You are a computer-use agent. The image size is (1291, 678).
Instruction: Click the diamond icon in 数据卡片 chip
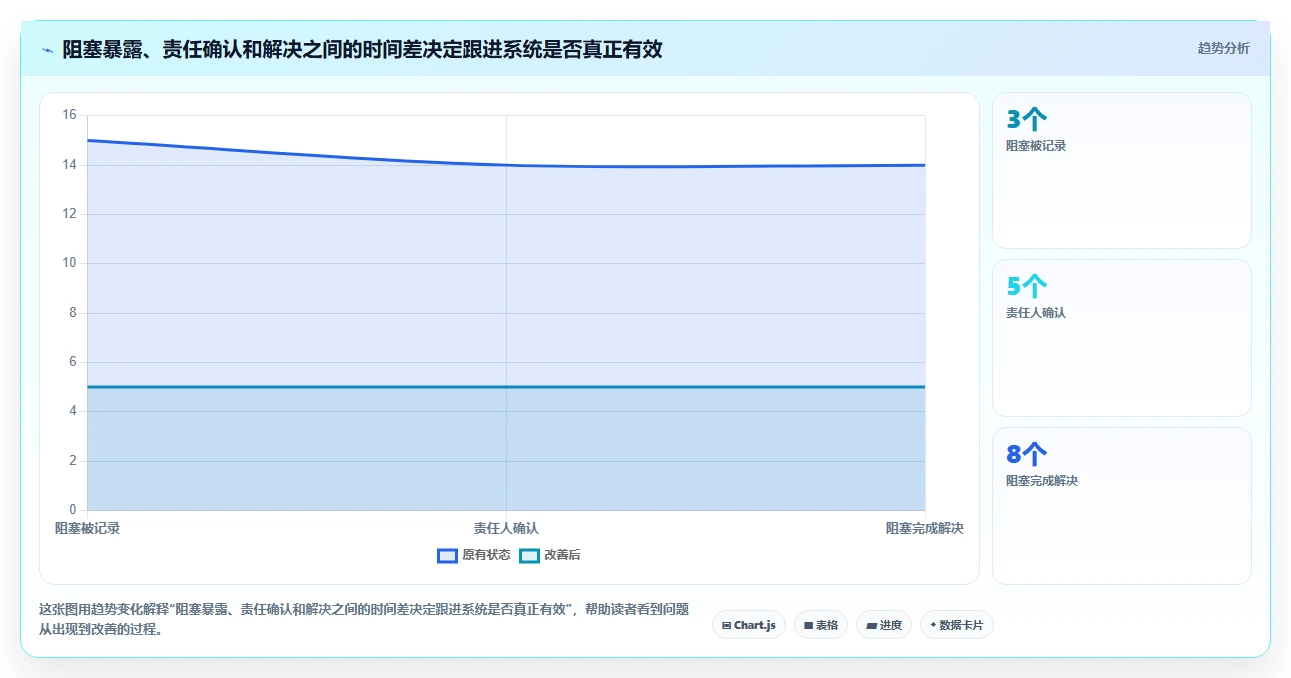point(933,625)
